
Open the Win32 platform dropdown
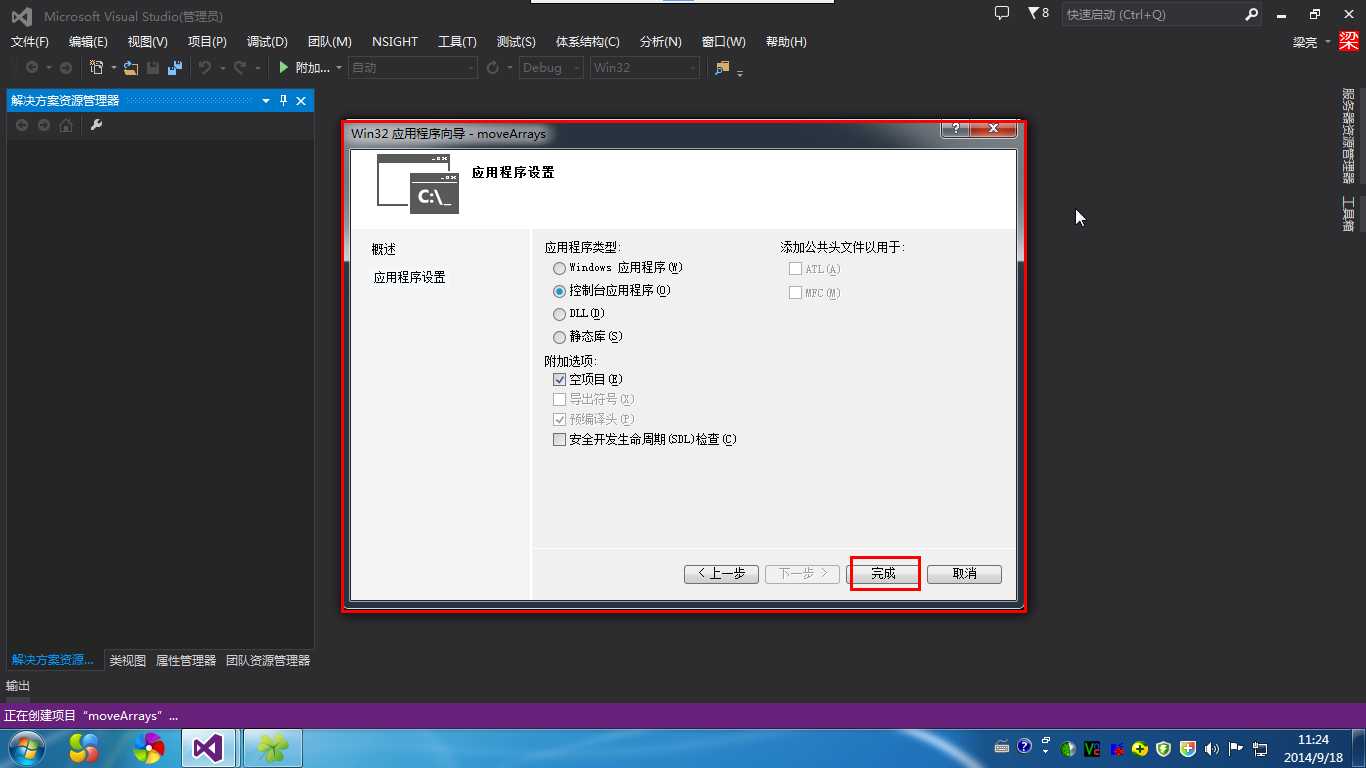644,68
